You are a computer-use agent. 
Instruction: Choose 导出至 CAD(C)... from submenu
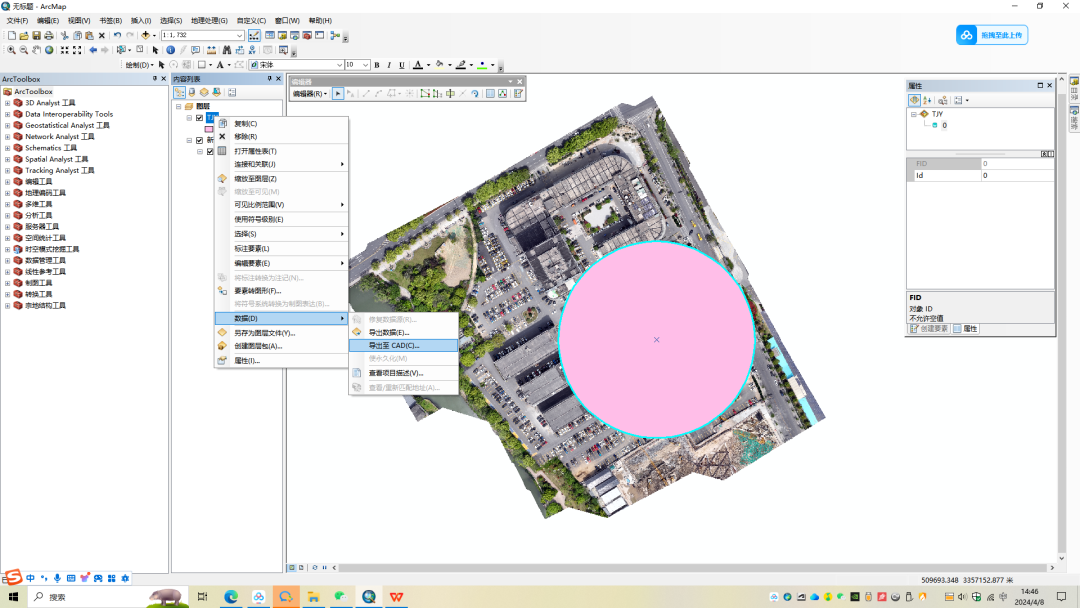point(404,346)
